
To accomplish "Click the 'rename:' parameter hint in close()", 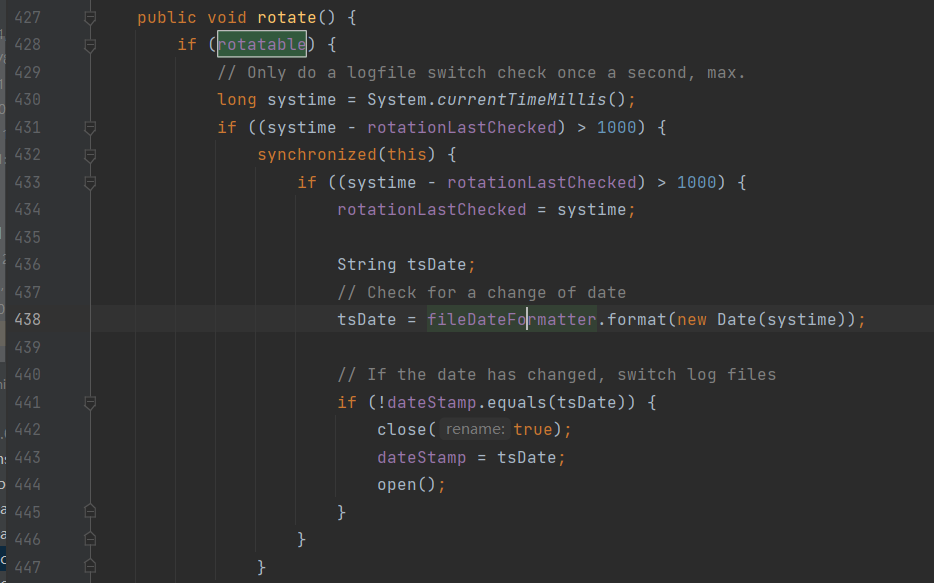I will click(475, 429).
